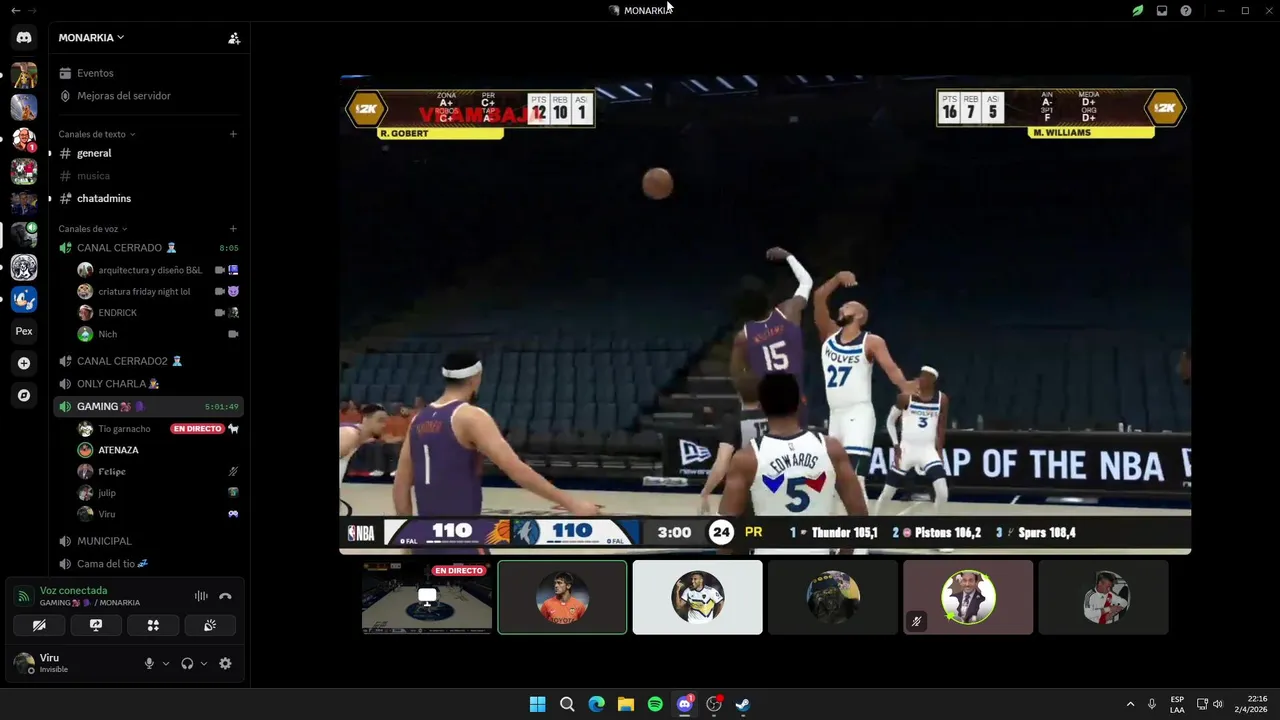1280x720 pixels.
Task: Create a voice channel plus icon
Action: [x=233, y=229]
